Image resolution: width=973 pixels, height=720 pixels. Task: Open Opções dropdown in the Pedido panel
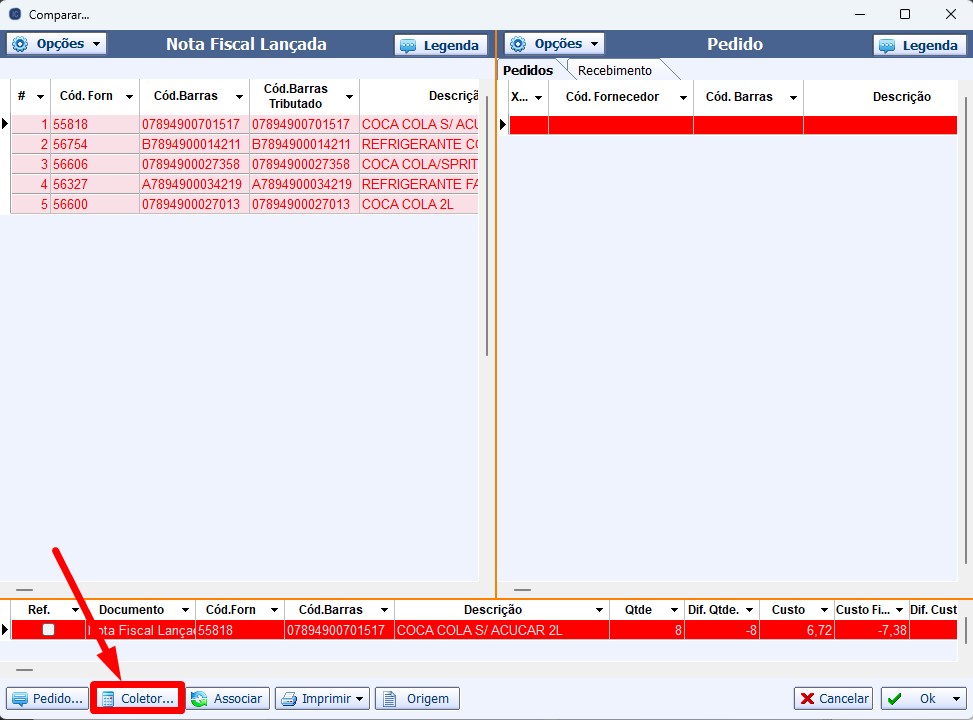(x=555, y=44)
